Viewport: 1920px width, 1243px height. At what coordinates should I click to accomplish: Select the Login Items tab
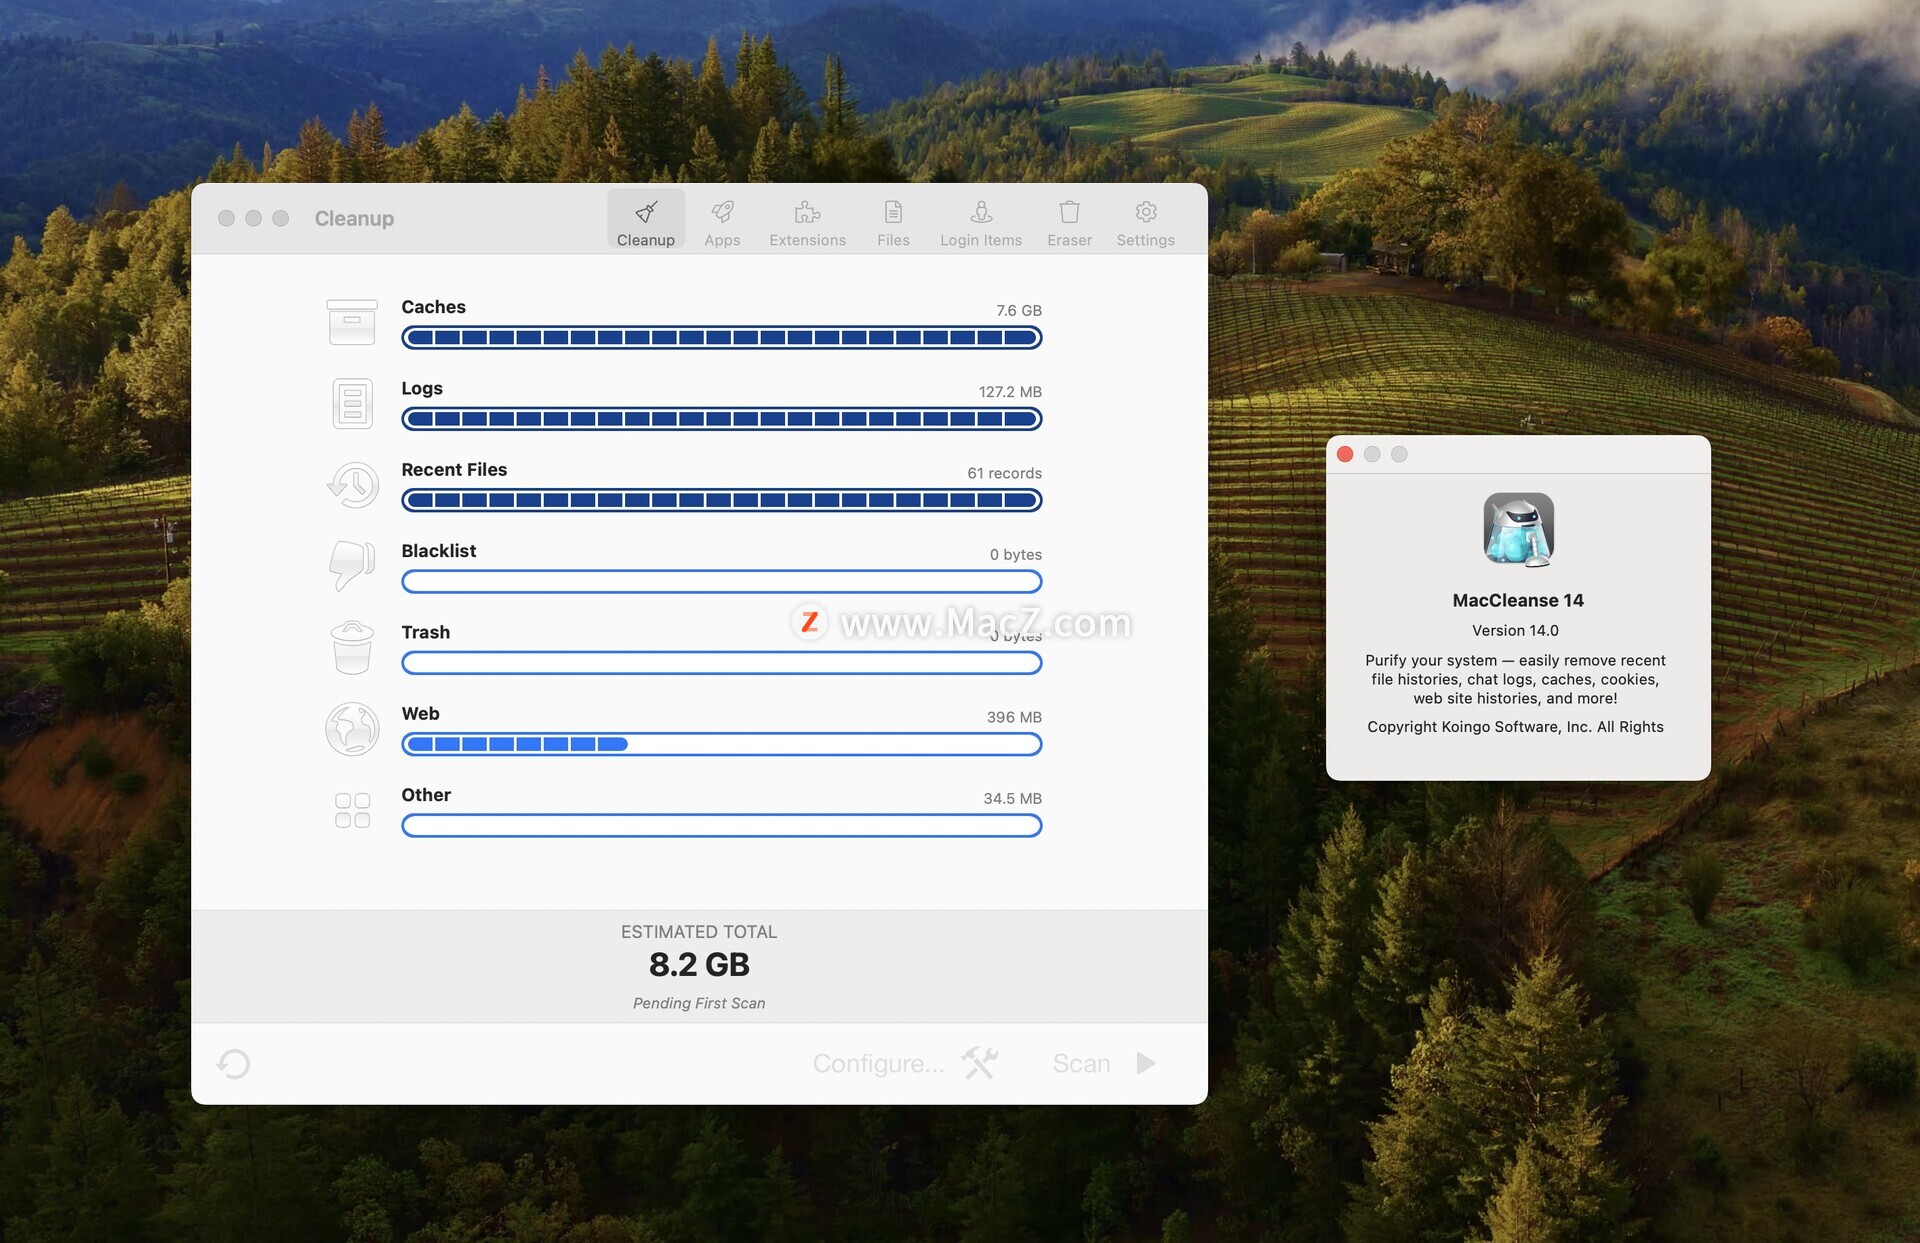(980, 220)
